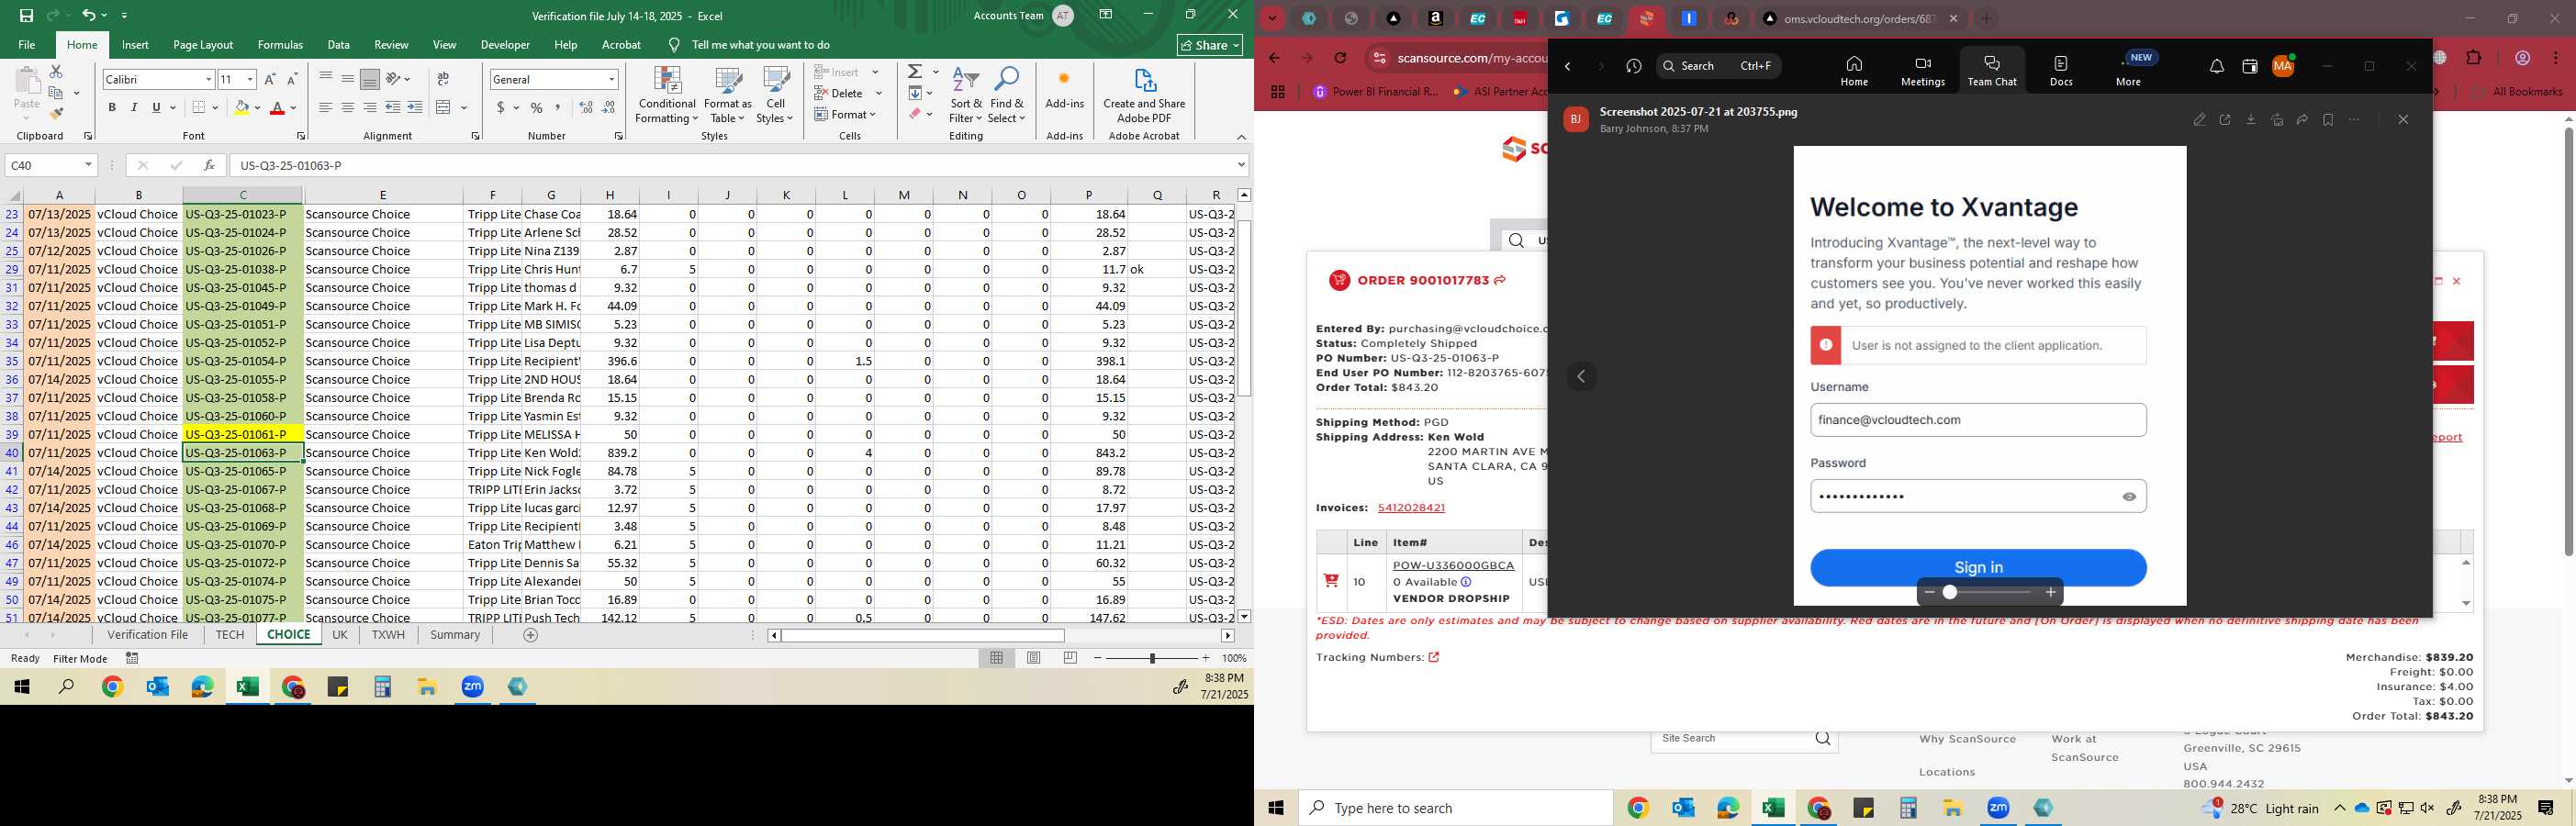
Task: Open the font size 11 dropdown
Action: pos(250,79)
